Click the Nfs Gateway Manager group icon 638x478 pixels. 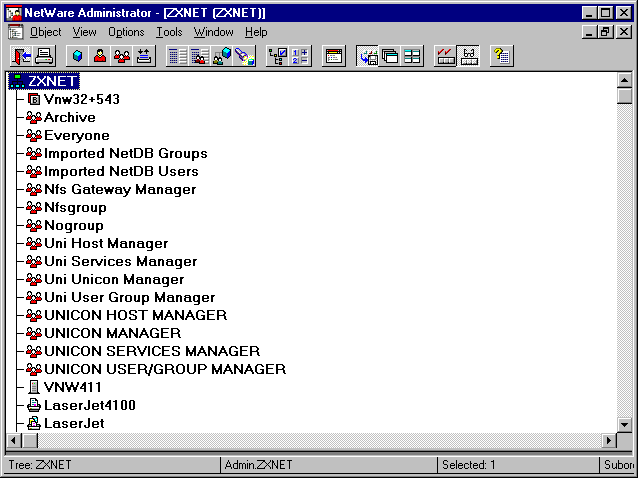coord(34,189)
